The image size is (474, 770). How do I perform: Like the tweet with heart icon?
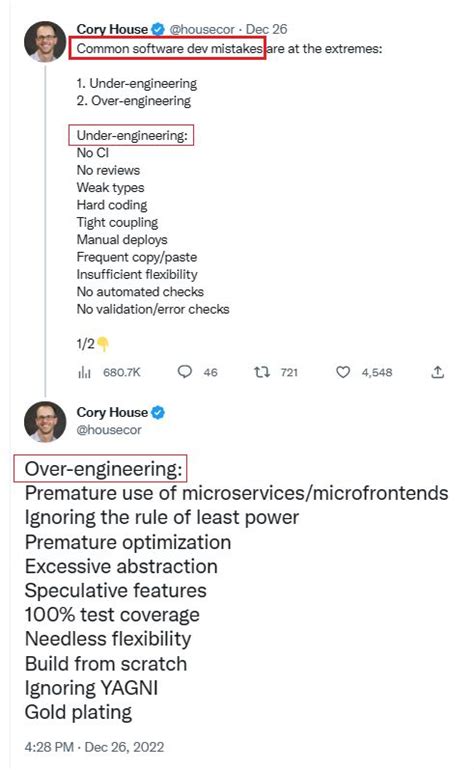[343, 372]
